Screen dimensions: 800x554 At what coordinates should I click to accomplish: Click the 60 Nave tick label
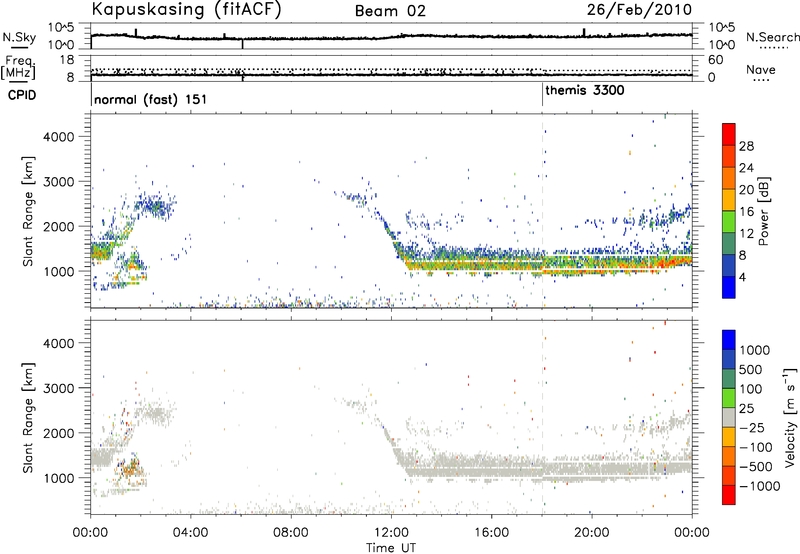coord(715,60)
